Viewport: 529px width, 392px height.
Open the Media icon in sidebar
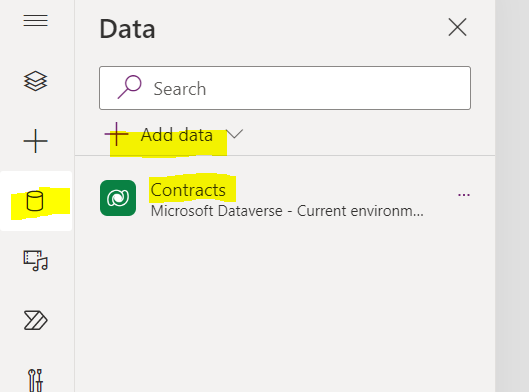click(35, 260)
